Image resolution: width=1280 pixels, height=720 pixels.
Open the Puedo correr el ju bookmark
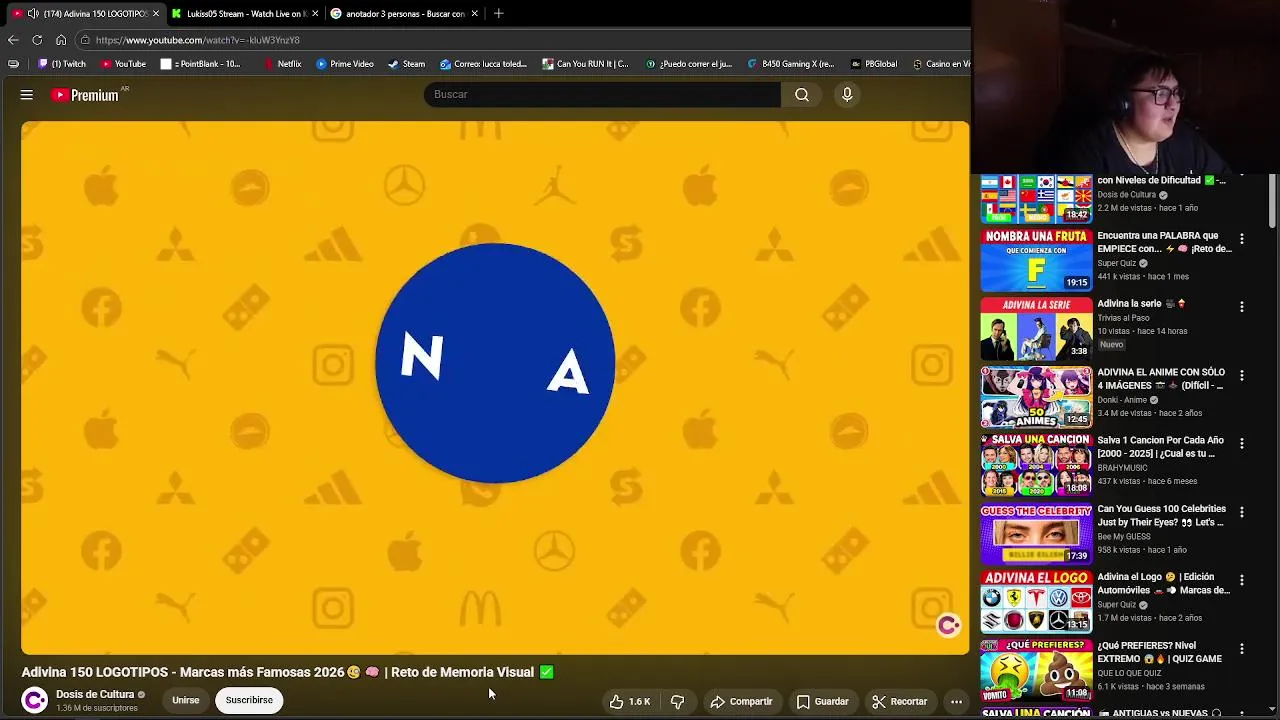pos(689,64)
